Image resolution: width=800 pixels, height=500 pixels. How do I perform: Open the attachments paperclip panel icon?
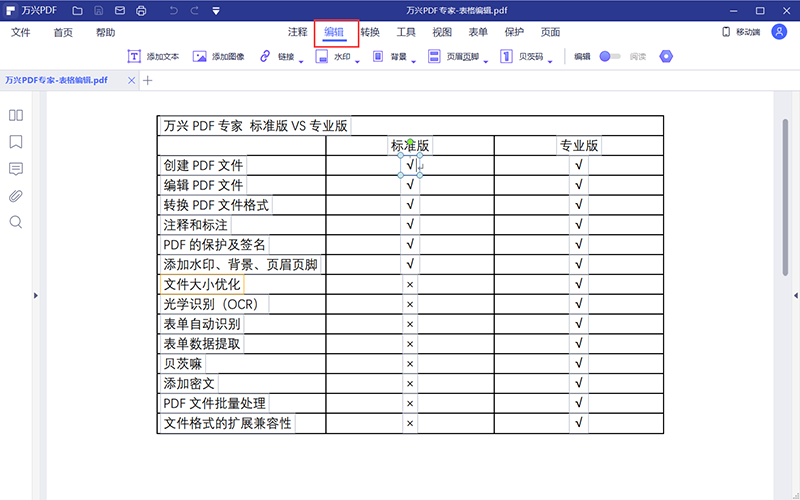(16, 196)
